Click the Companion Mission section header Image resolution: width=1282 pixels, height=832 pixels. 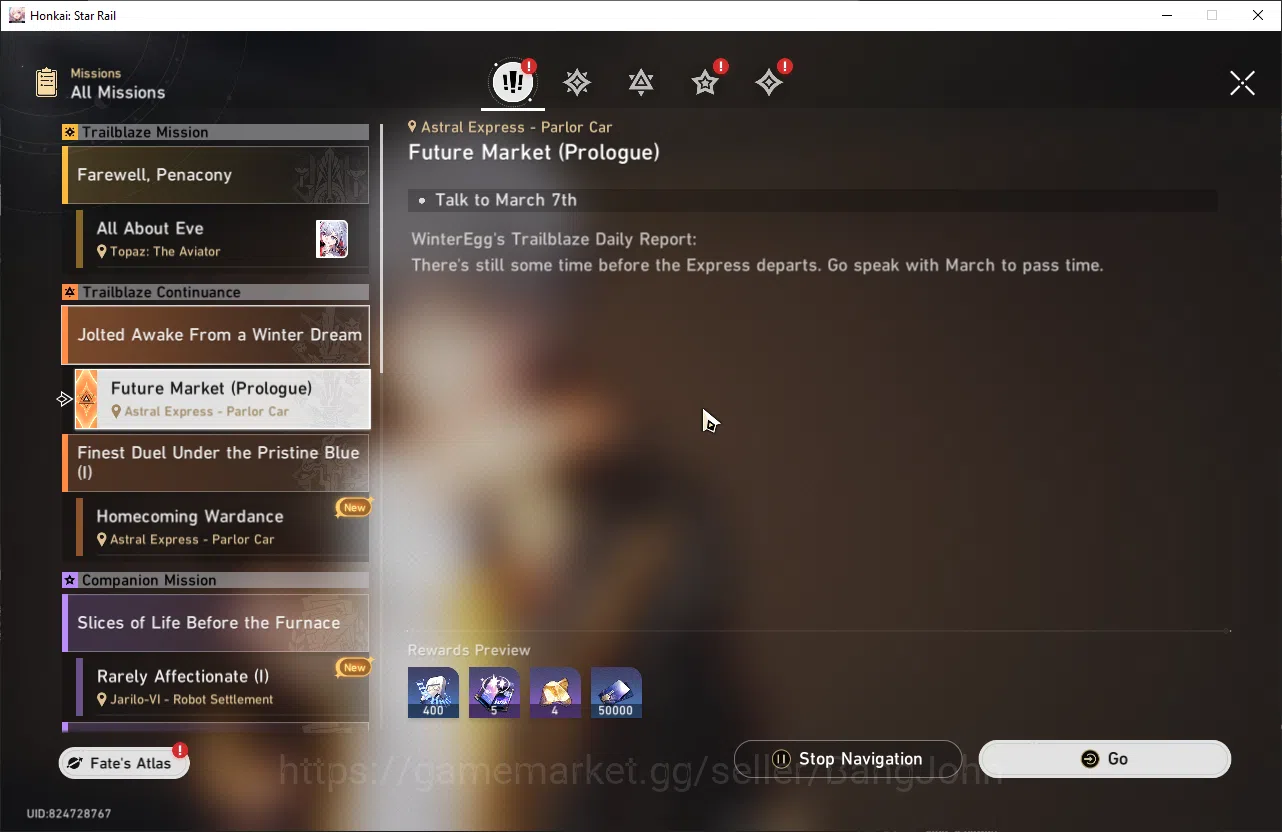pos(215,580)
